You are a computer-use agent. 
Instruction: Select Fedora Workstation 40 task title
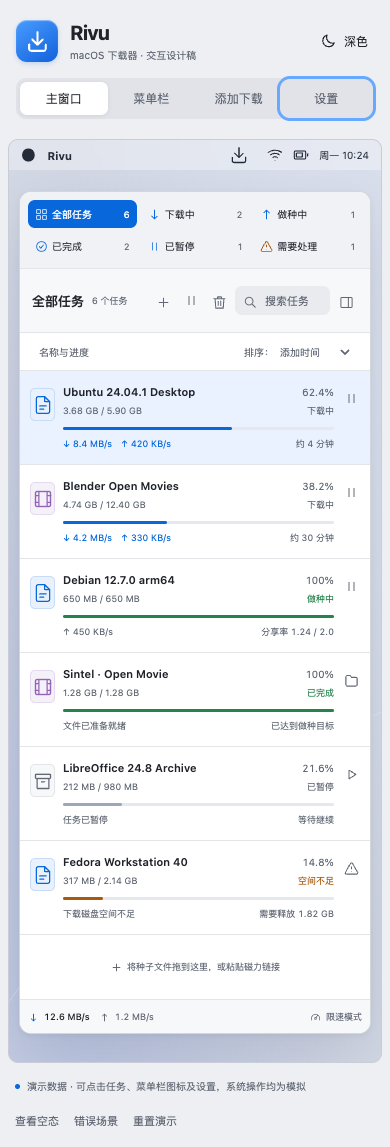pos(125,862)
